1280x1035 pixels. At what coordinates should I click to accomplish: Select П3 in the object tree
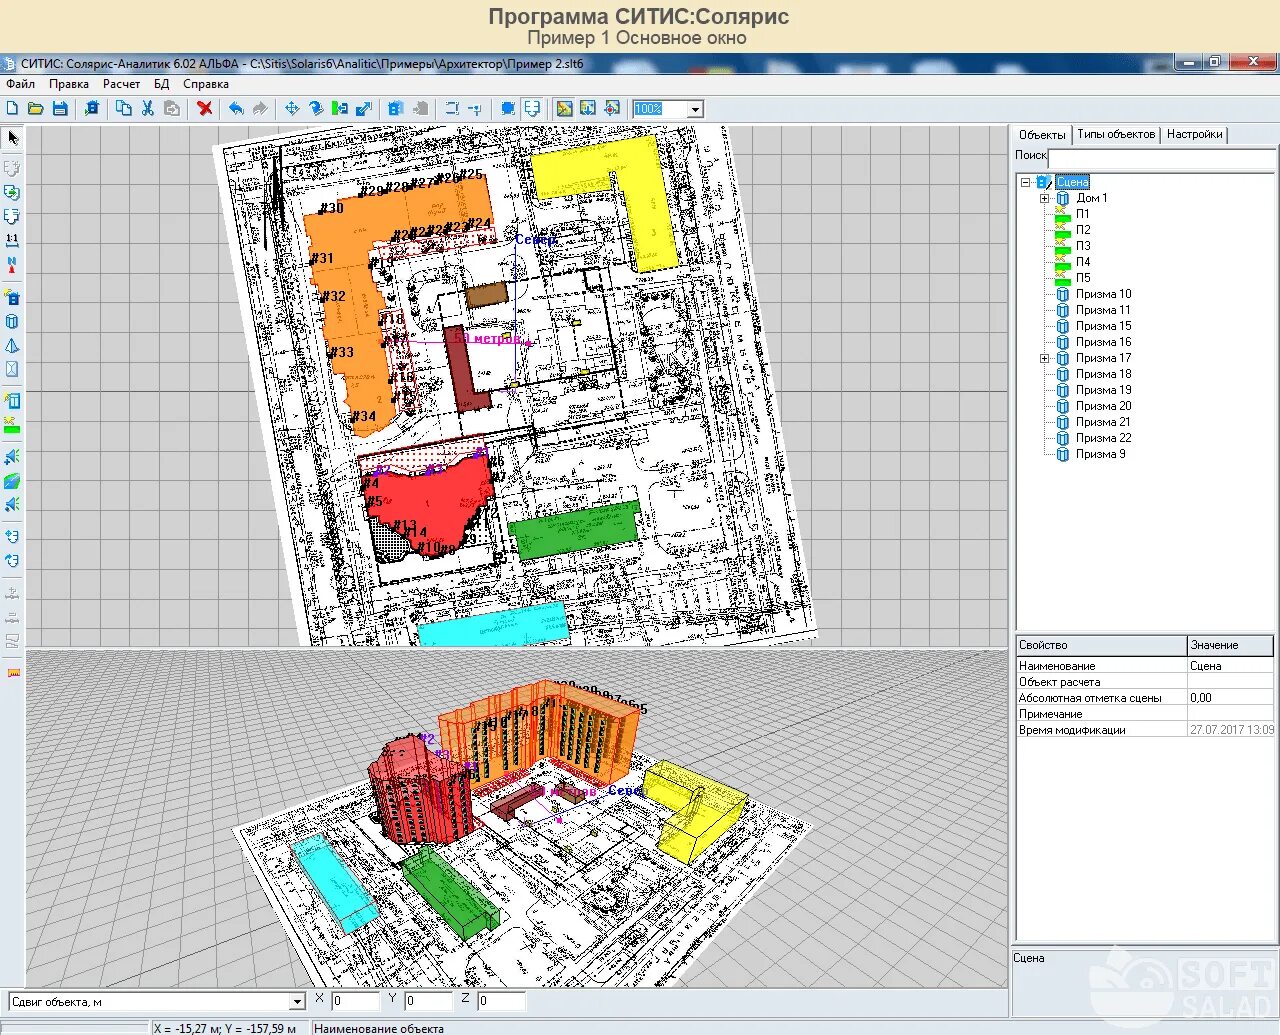pyautogui.click(x=1083, y=246)
